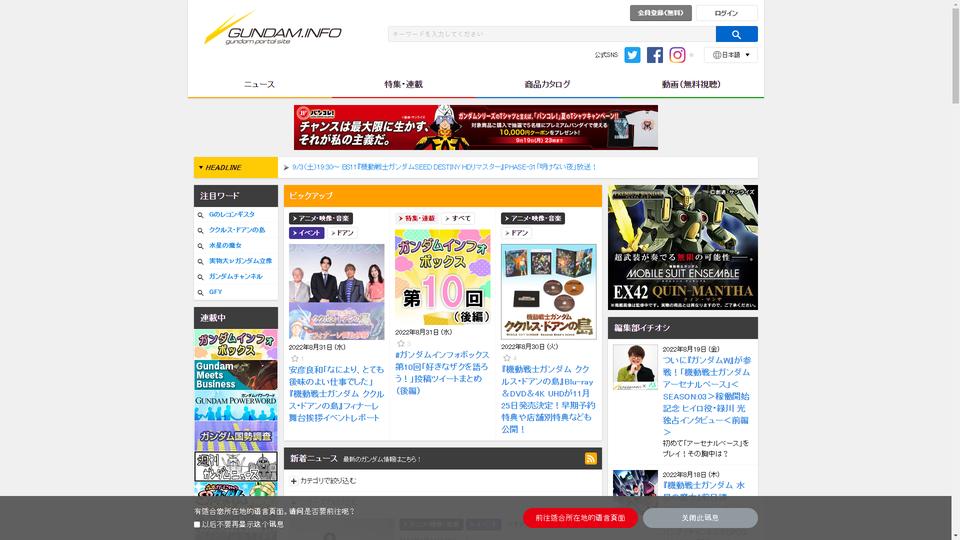Image resolution: width=960 pixels, height=540 pixels.
Task: Select the ドアン tag below イベント tag
Action: pyautogui.click(x=342, y=233)
